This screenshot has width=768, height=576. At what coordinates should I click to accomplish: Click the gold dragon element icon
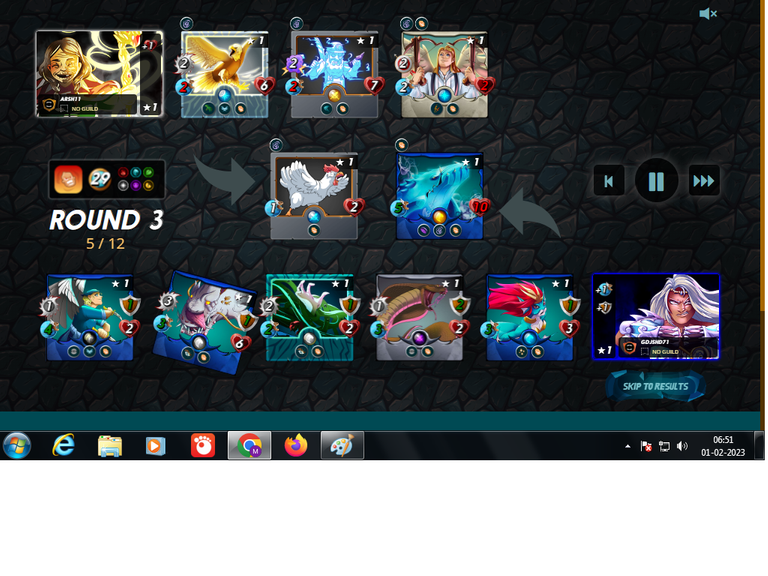148,186
